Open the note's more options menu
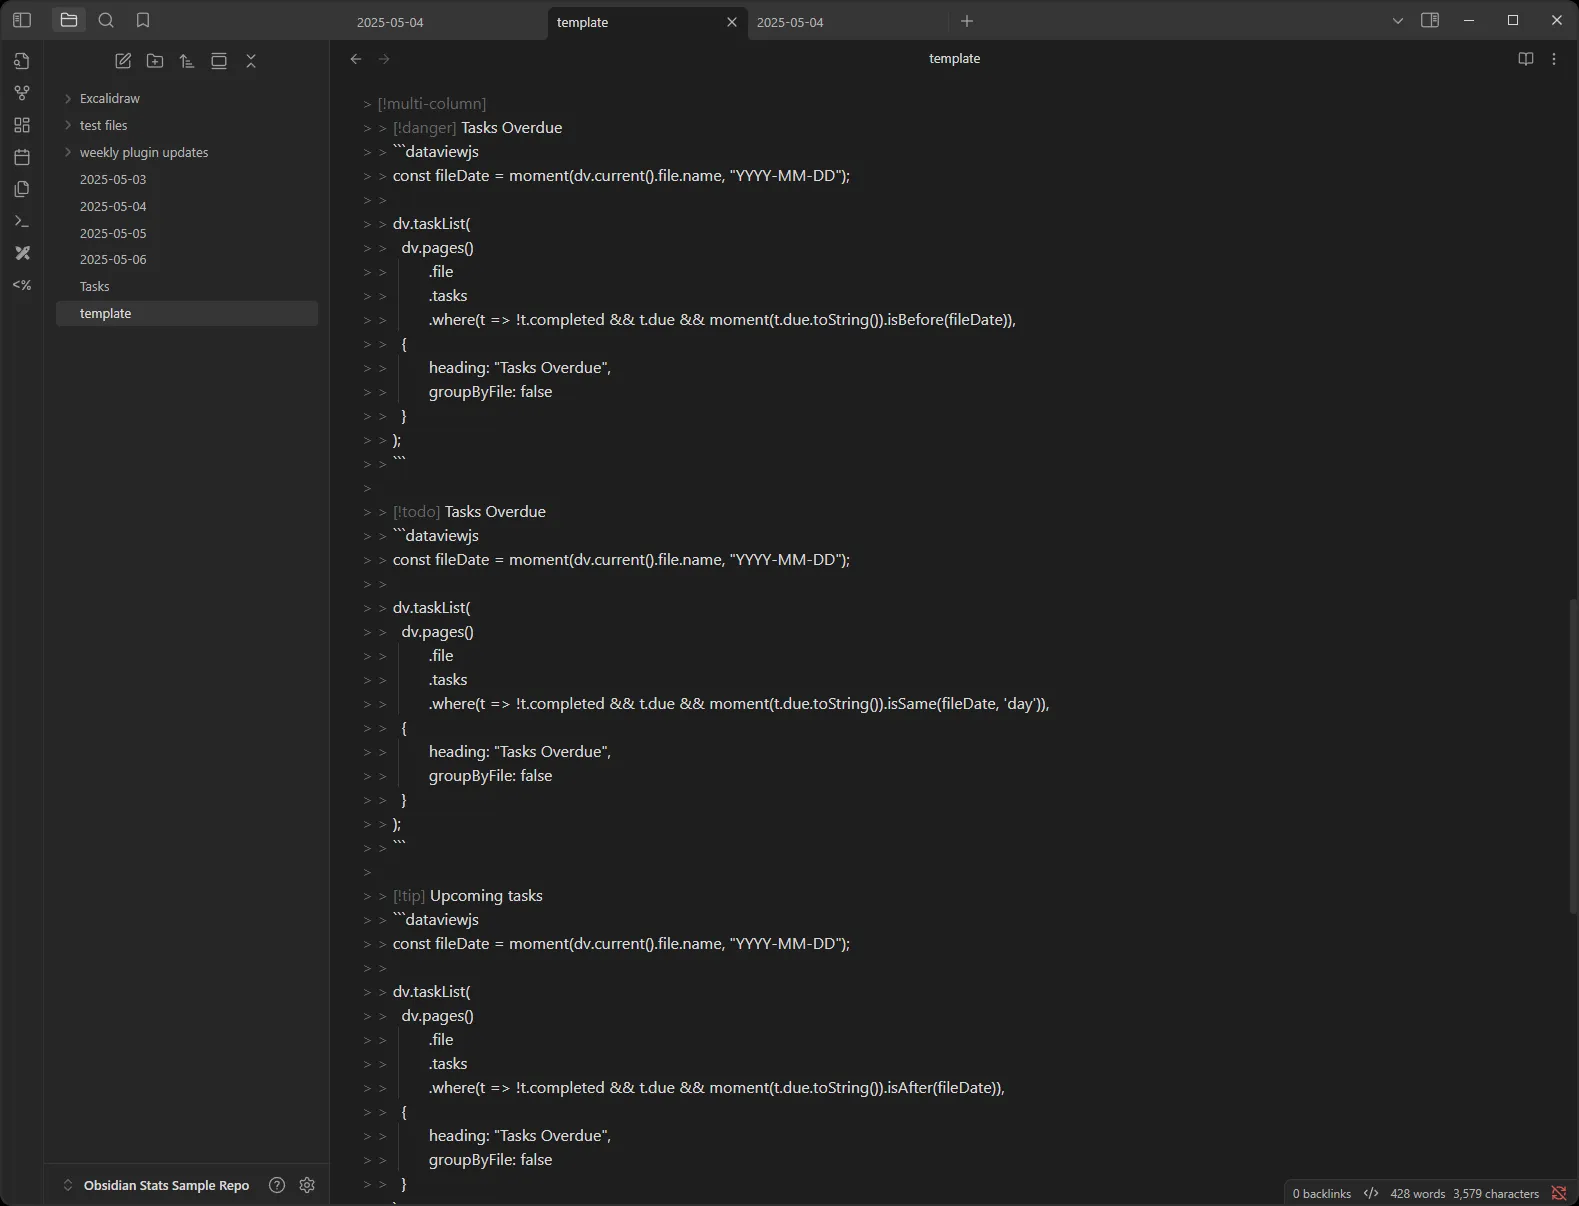 coord(1554,59)
